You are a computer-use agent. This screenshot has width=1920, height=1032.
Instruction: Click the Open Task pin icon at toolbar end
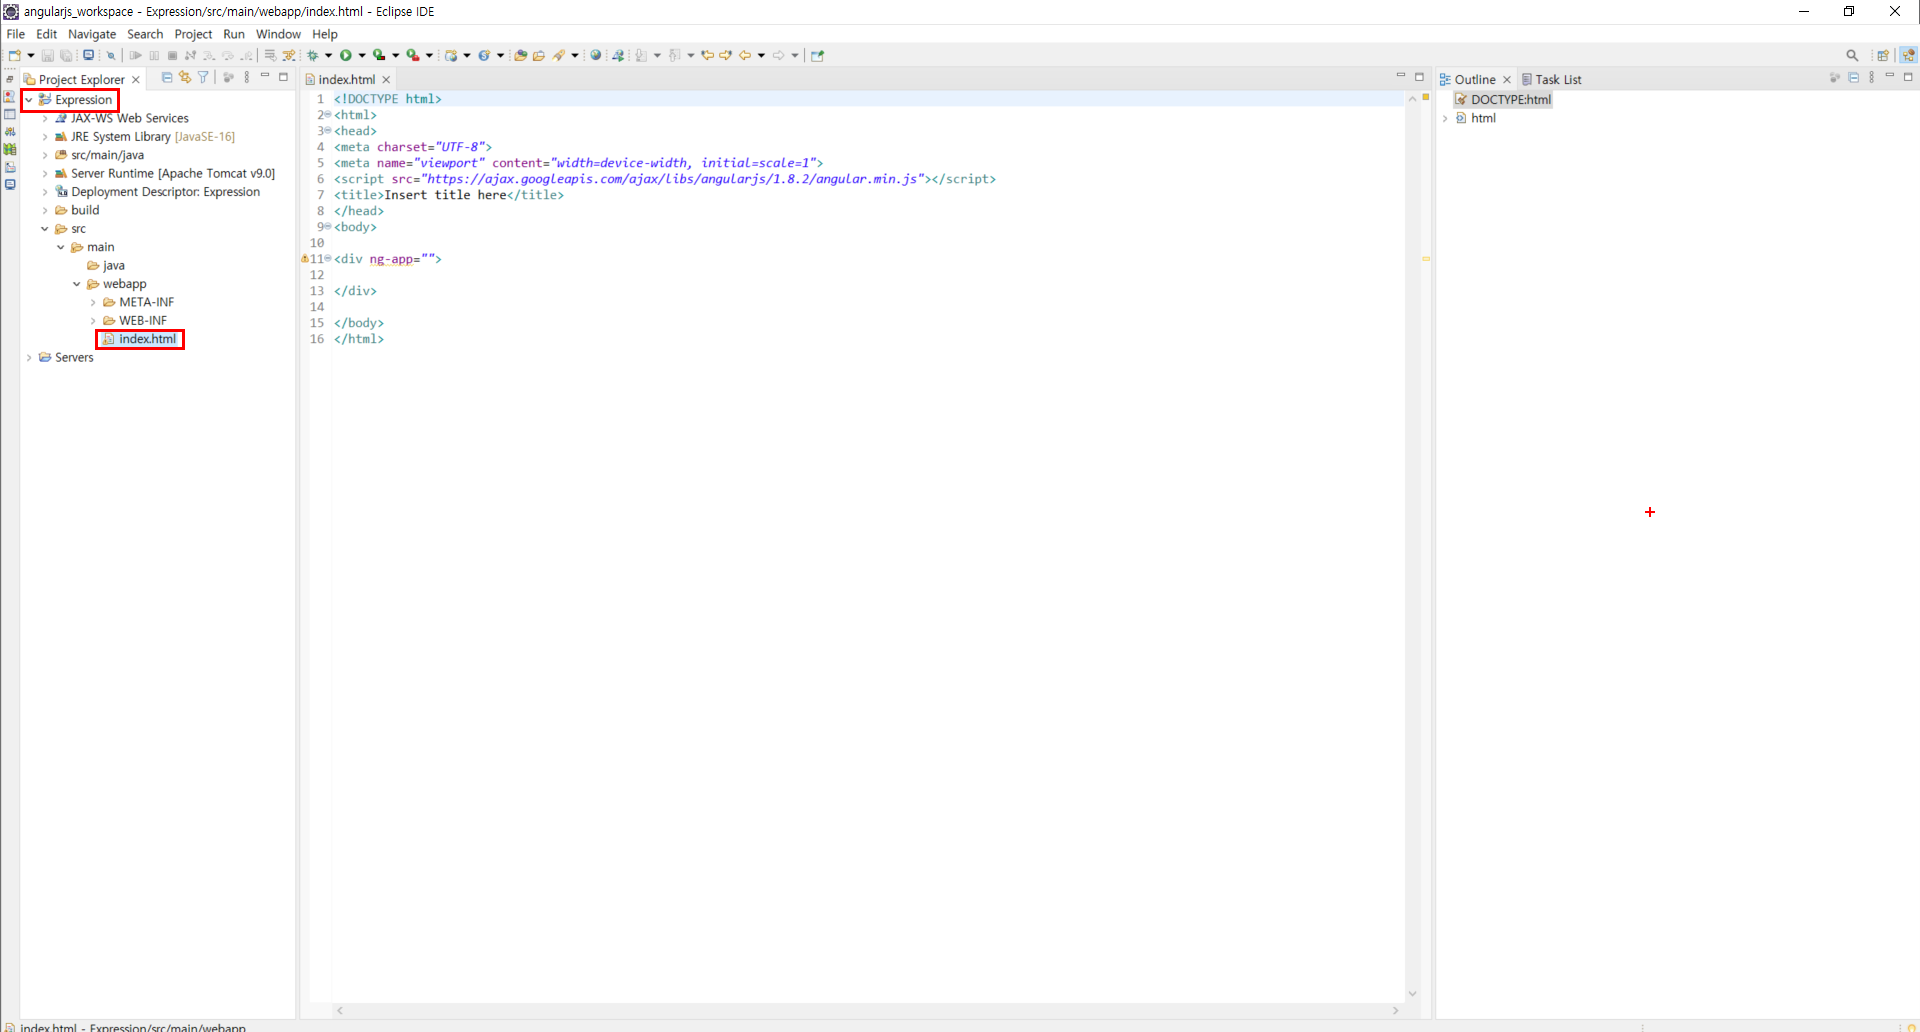[817, 55]
